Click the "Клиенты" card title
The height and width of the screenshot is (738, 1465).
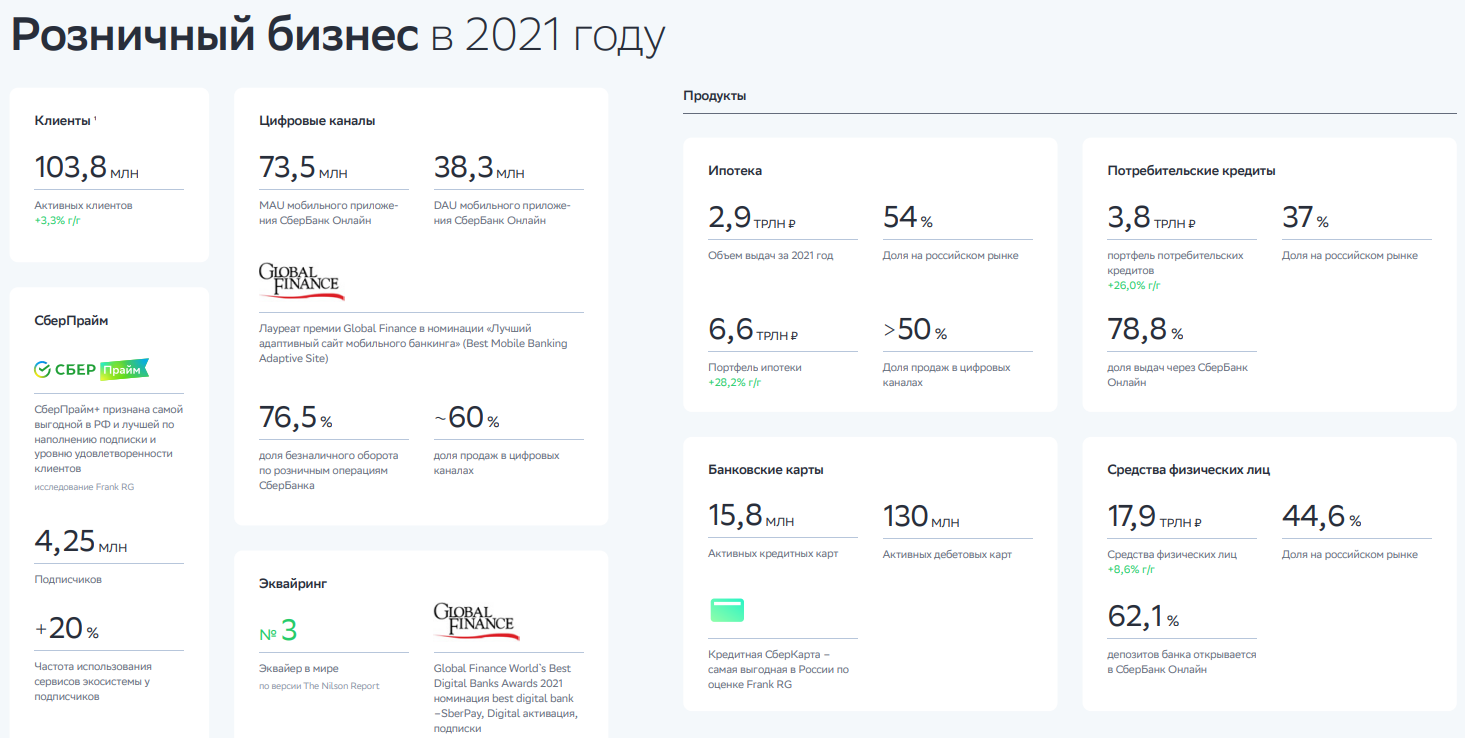[x=63, y=121]
